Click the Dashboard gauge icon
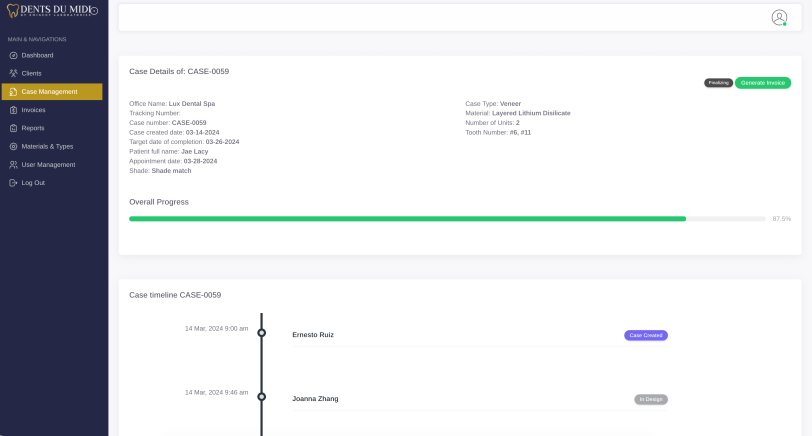This screenshot has width=812, height=436. [13, 55]
